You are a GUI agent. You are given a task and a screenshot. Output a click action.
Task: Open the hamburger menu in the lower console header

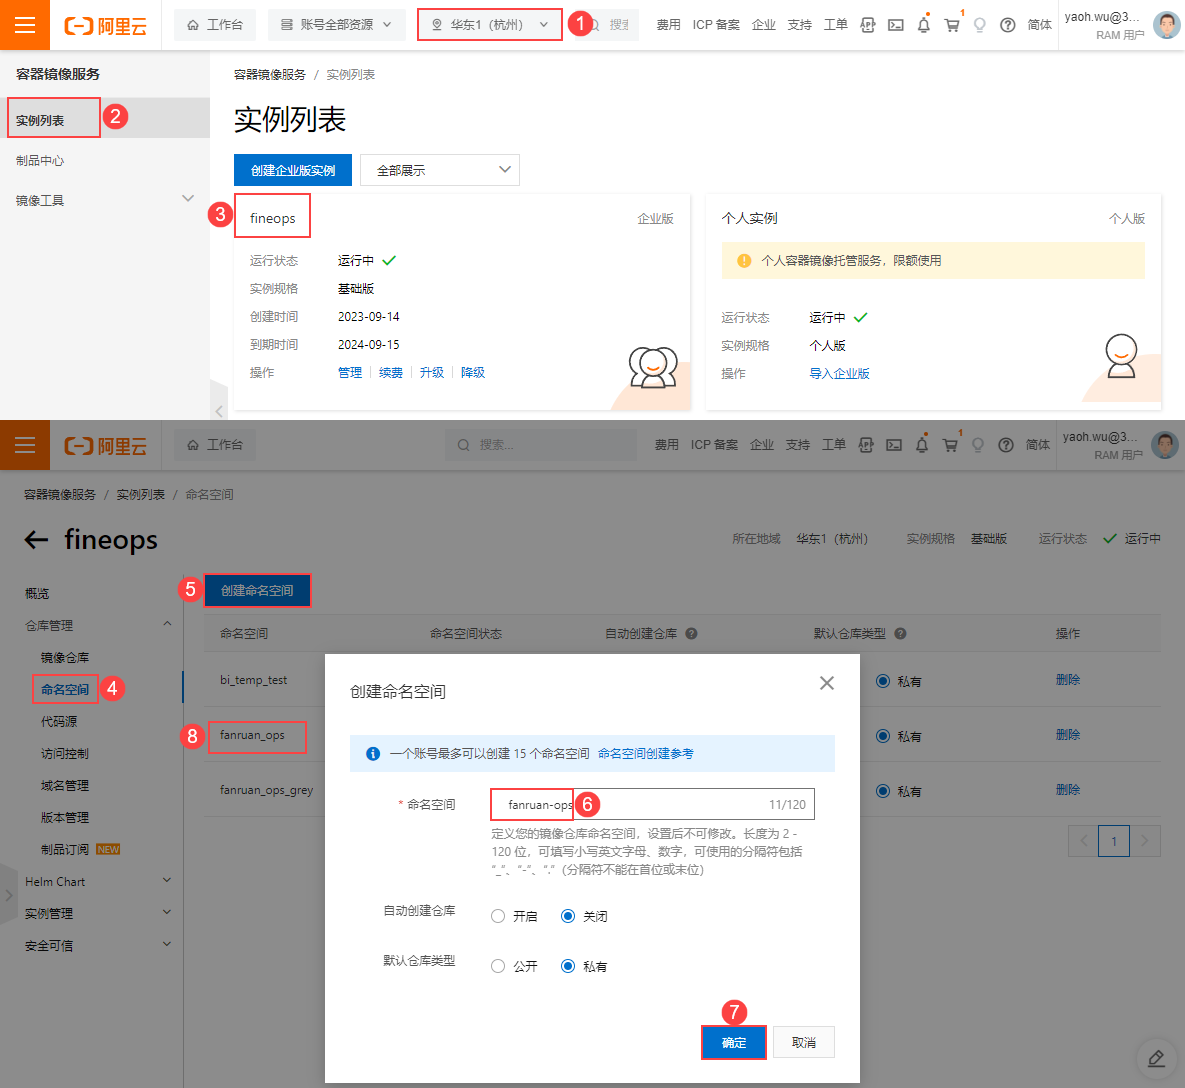pyautogui.click(x=25, y=445)
